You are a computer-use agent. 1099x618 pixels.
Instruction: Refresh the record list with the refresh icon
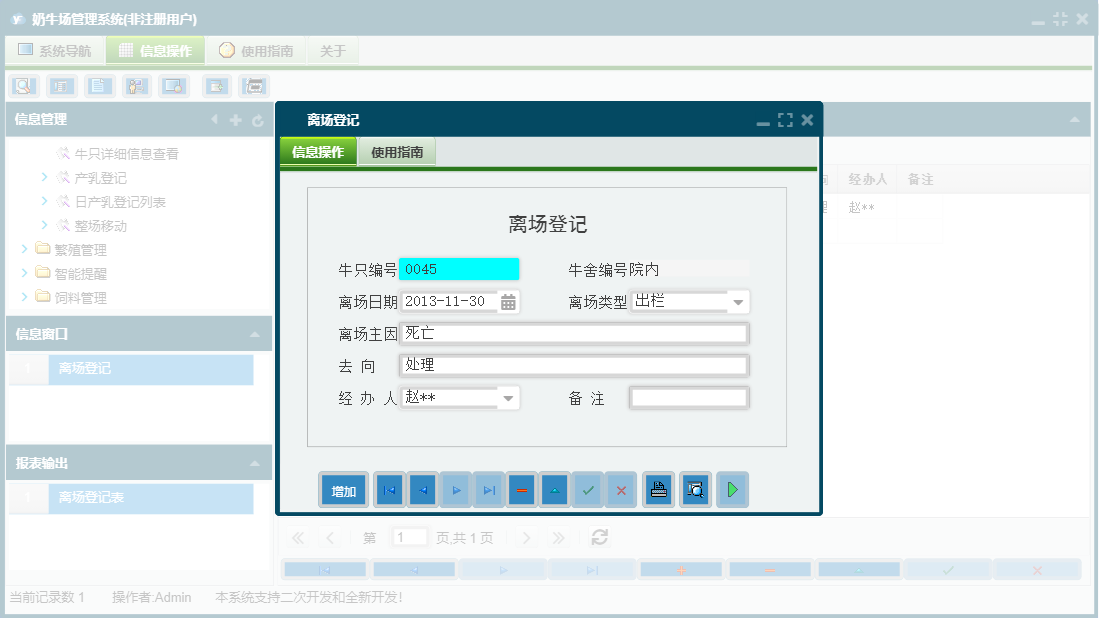[x=599, y=537]
